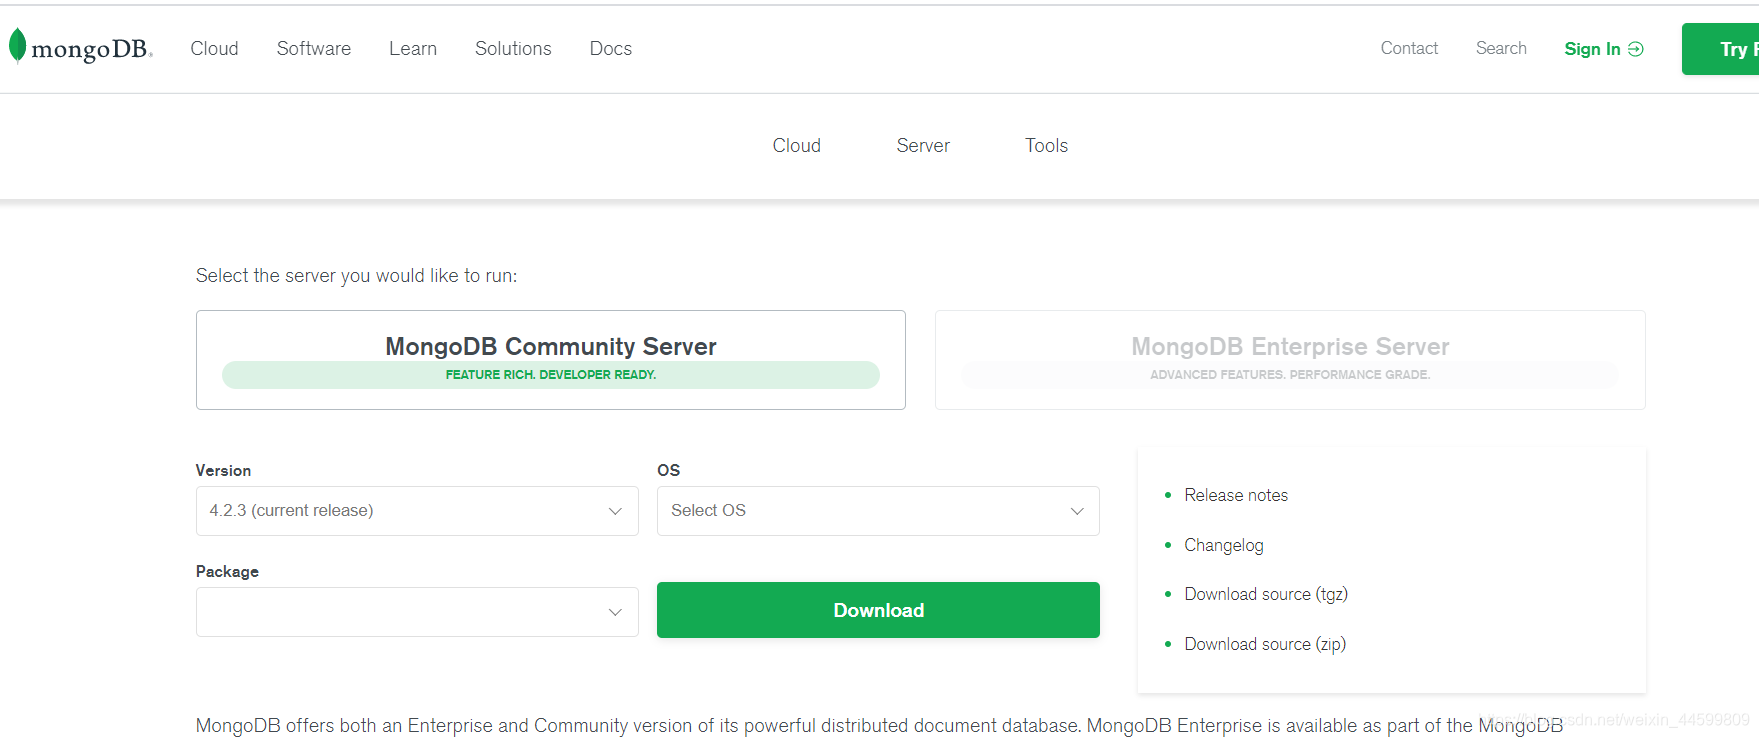The width and height of the screenshot is (1759, 738).
Task: Click the Version dropdown chevron
Action: (x=615, y=511)
